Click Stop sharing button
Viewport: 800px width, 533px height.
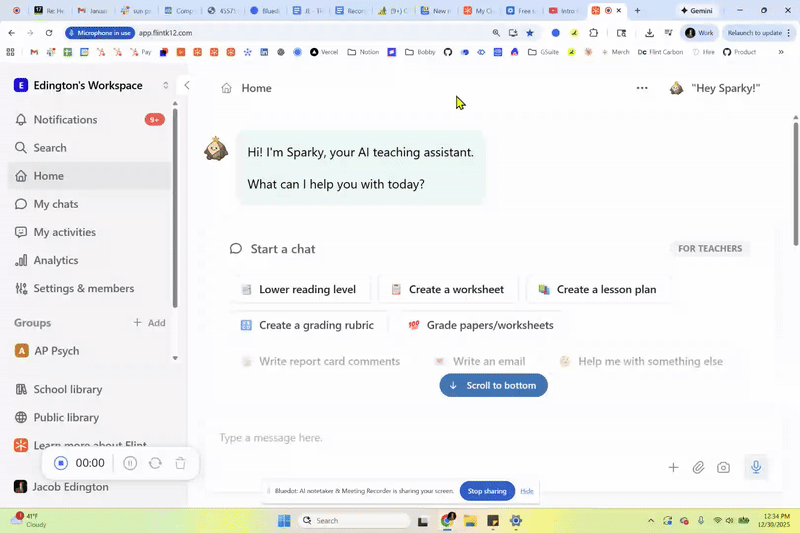click(x=487, y=491)
